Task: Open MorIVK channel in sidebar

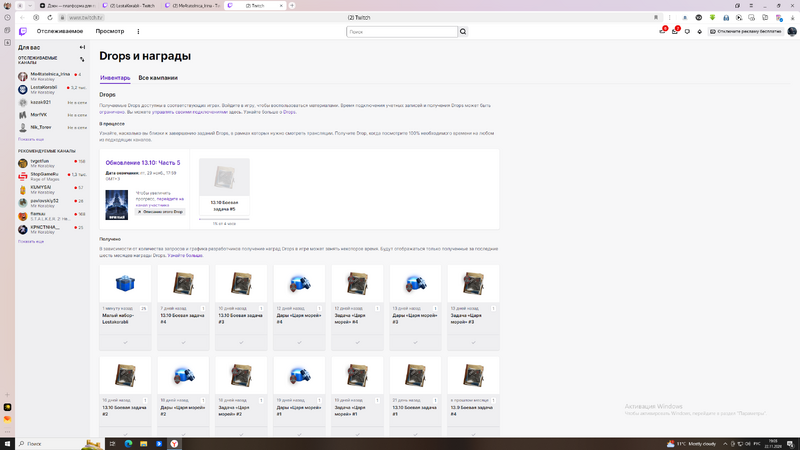Action: (51, 115)
